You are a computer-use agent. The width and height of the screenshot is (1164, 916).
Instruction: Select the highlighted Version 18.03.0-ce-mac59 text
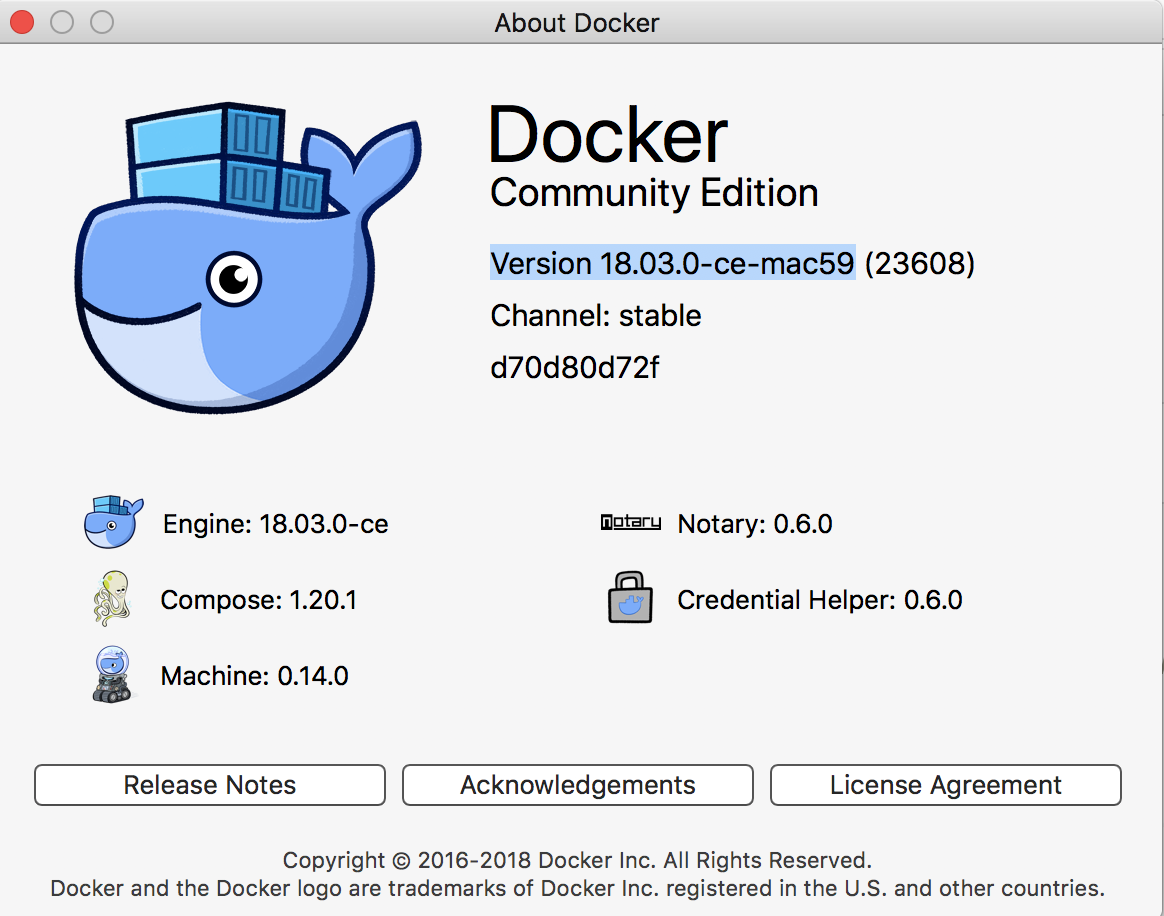(673, 263)
